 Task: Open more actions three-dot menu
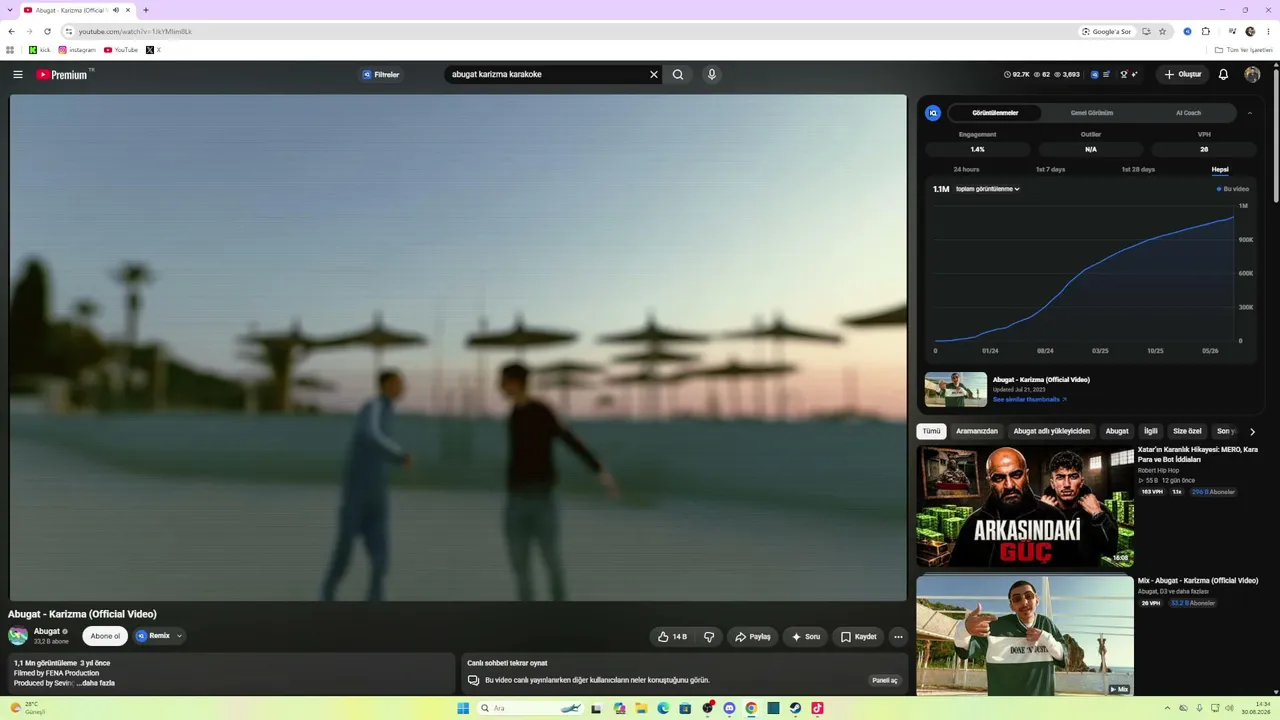[x=898, y=636]
